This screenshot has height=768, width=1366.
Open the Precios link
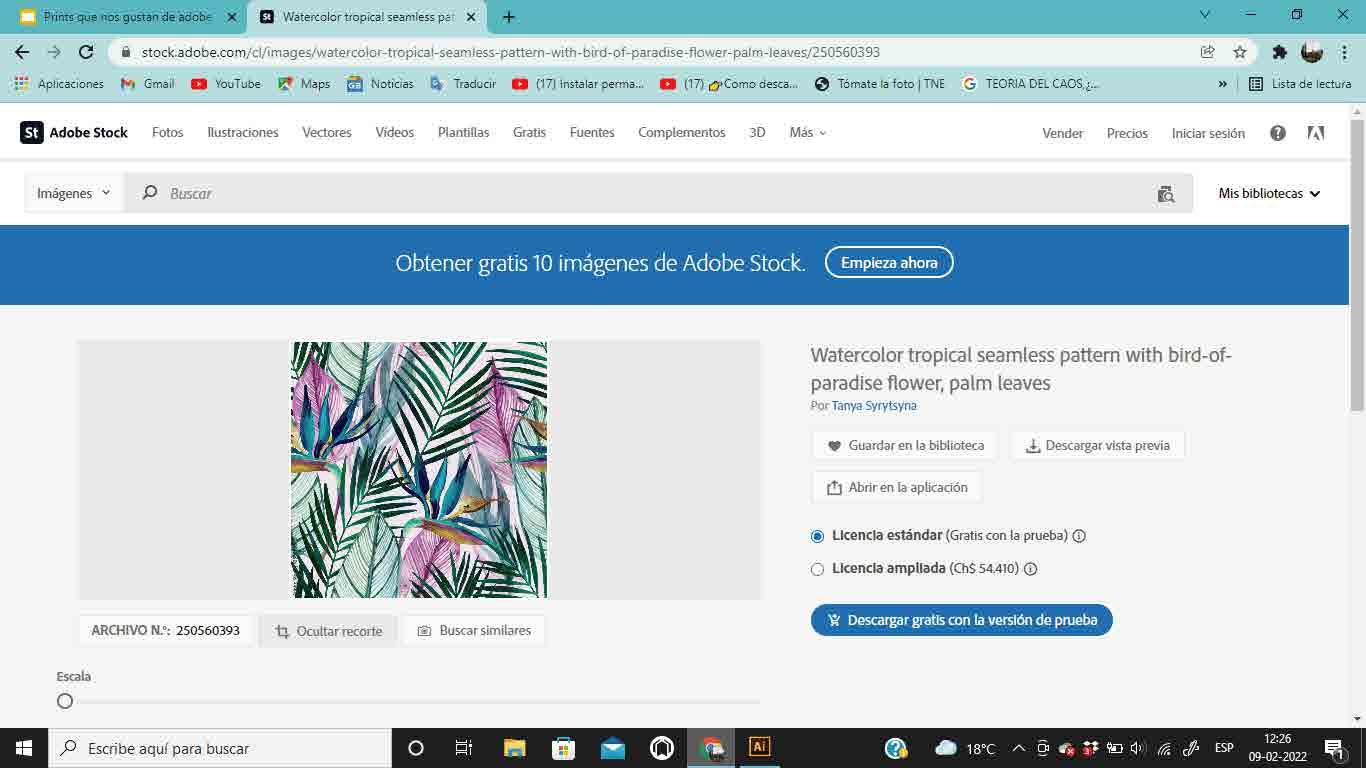click(1127, 133)
